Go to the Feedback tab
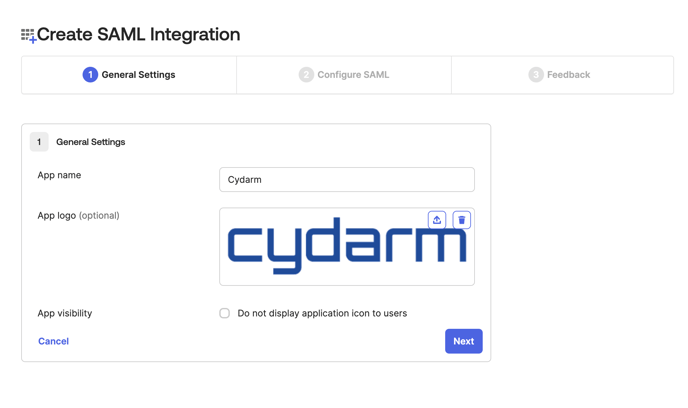 click(563, 75)
